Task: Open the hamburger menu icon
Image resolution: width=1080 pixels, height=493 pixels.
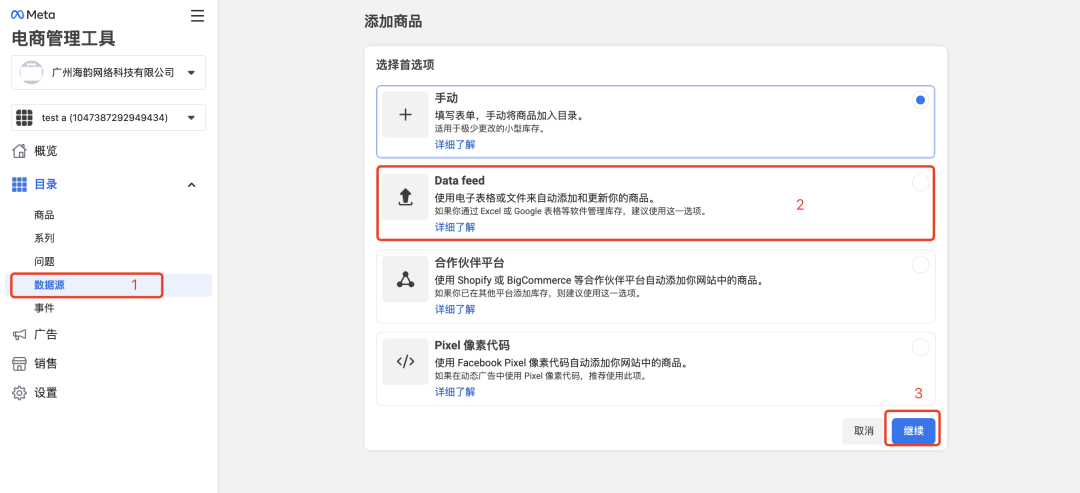Action: click(x=198, y=16)
